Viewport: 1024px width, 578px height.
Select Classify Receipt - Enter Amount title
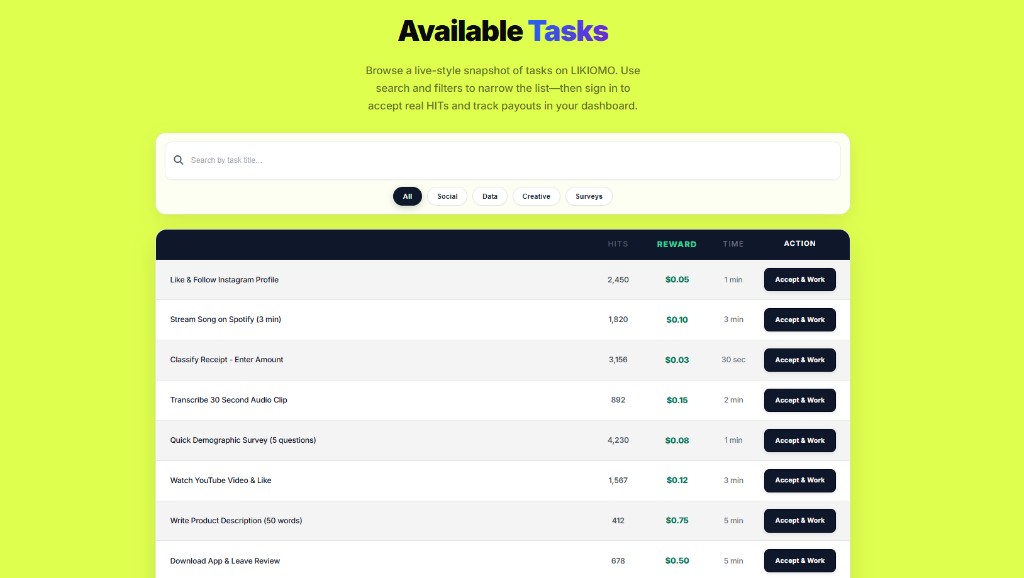pyautogui.click(x=227, y=360)
